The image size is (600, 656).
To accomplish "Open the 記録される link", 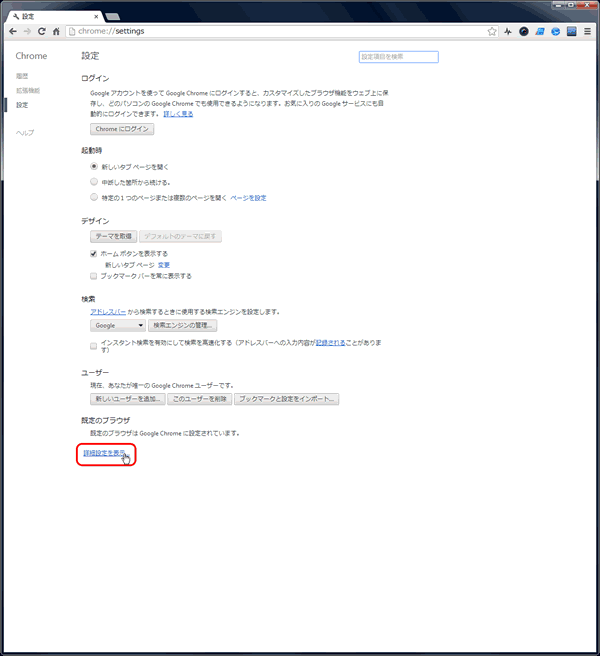I will tap(331, 343).
